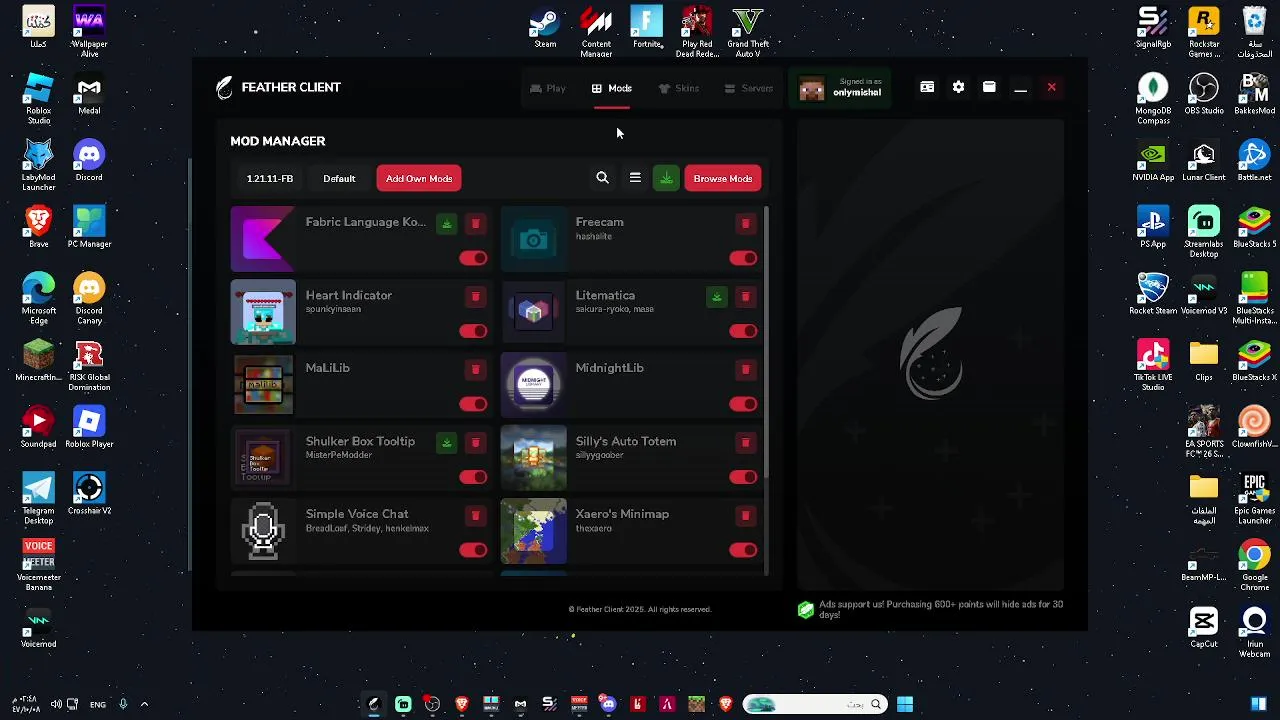Update Shulker Box Tooltip via green icon

pyautogui.click(x=447, y=443)
